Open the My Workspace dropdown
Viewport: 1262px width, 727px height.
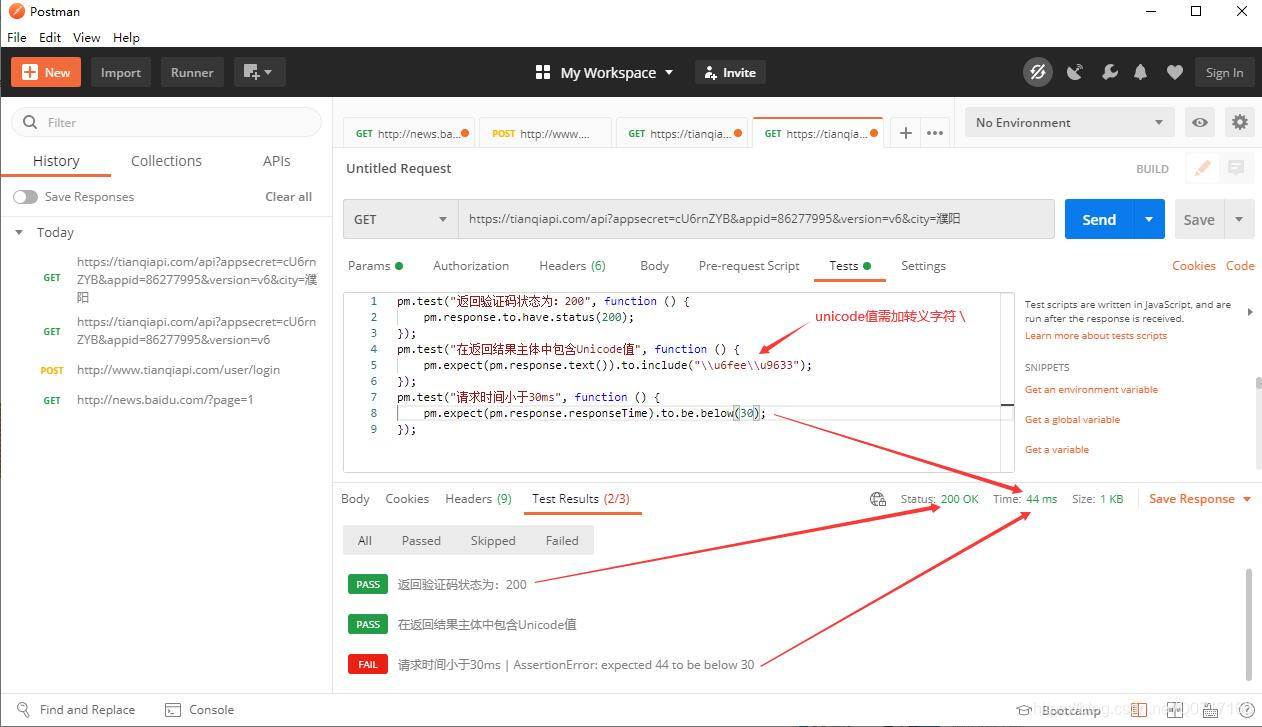click(617, 72)
